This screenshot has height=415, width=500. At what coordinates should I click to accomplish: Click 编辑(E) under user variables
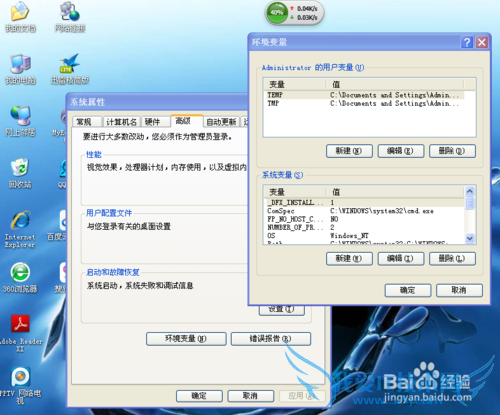pos(401,151)
